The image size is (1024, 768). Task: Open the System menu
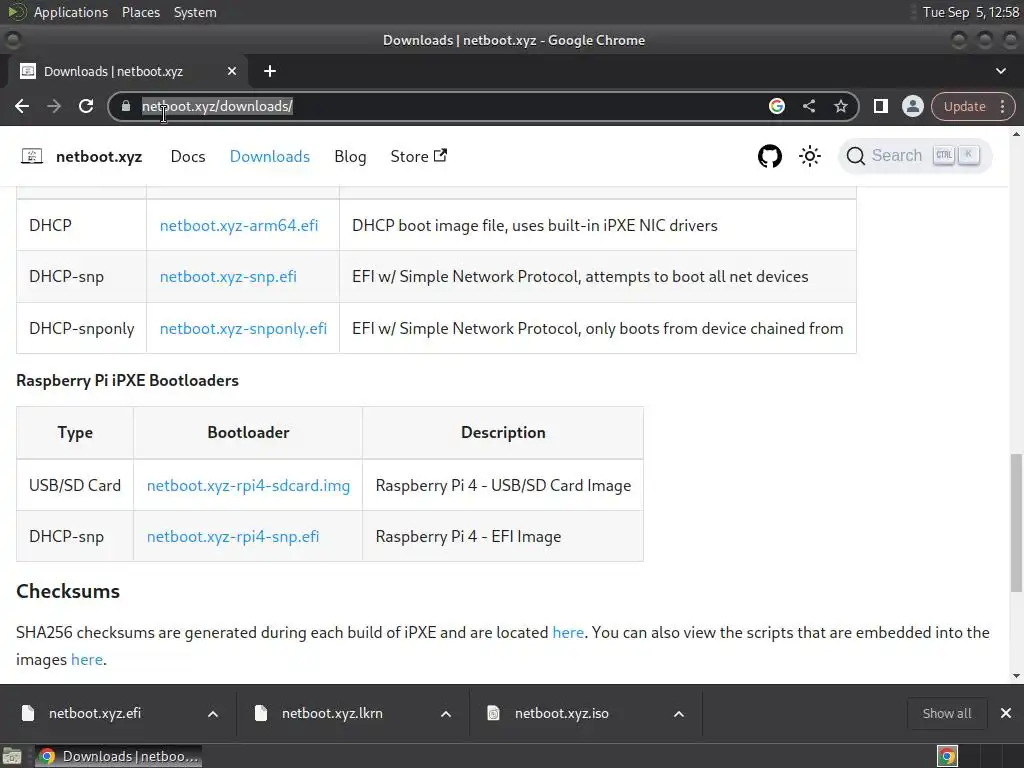point(195,12)
